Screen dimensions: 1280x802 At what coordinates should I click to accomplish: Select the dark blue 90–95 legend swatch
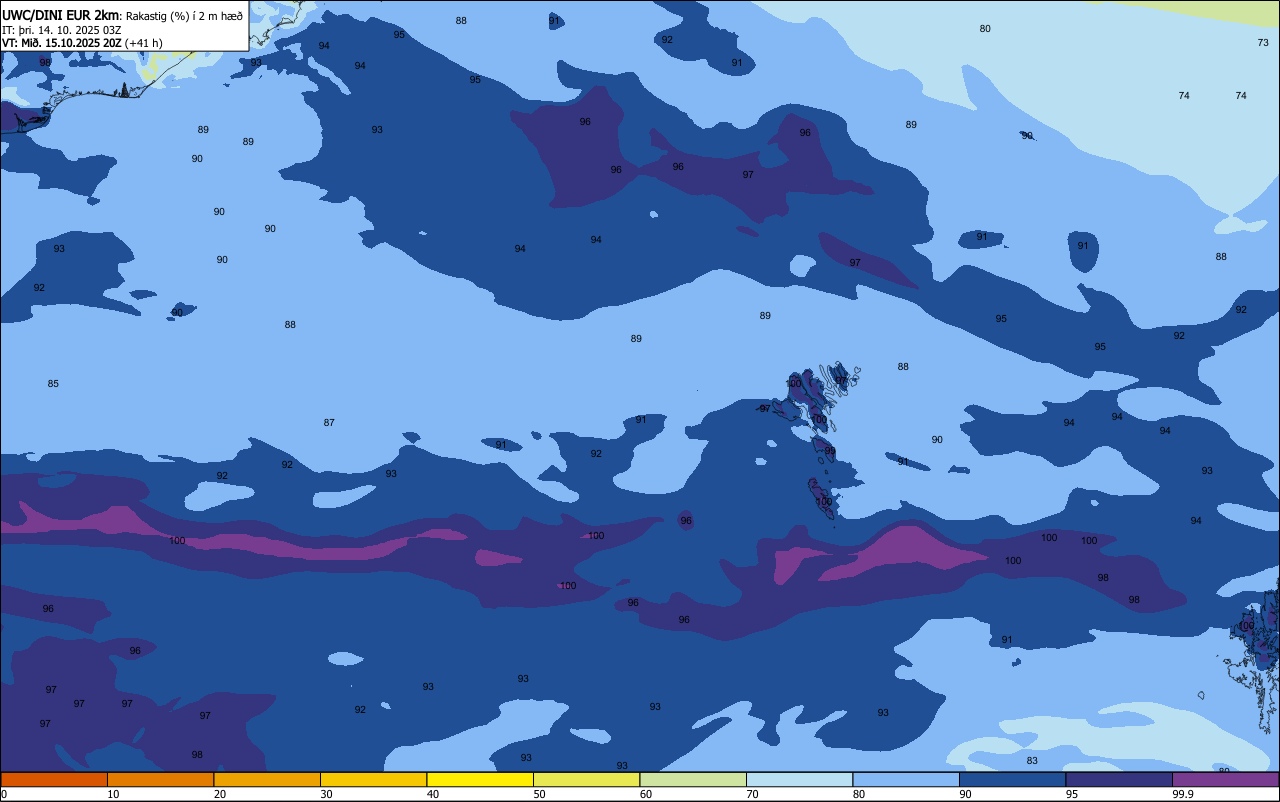click(x=1012, y=779)
